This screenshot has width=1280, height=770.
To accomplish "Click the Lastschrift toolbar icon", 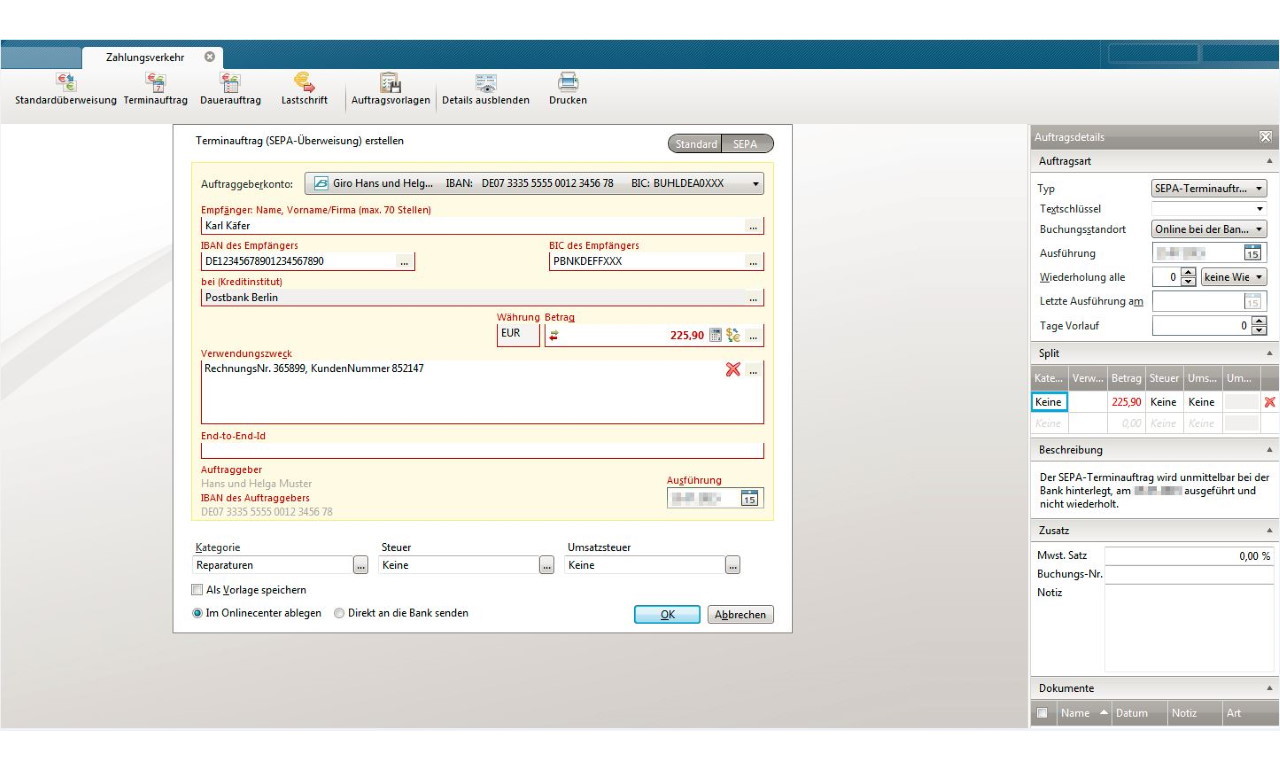I will tap(304, 84).
